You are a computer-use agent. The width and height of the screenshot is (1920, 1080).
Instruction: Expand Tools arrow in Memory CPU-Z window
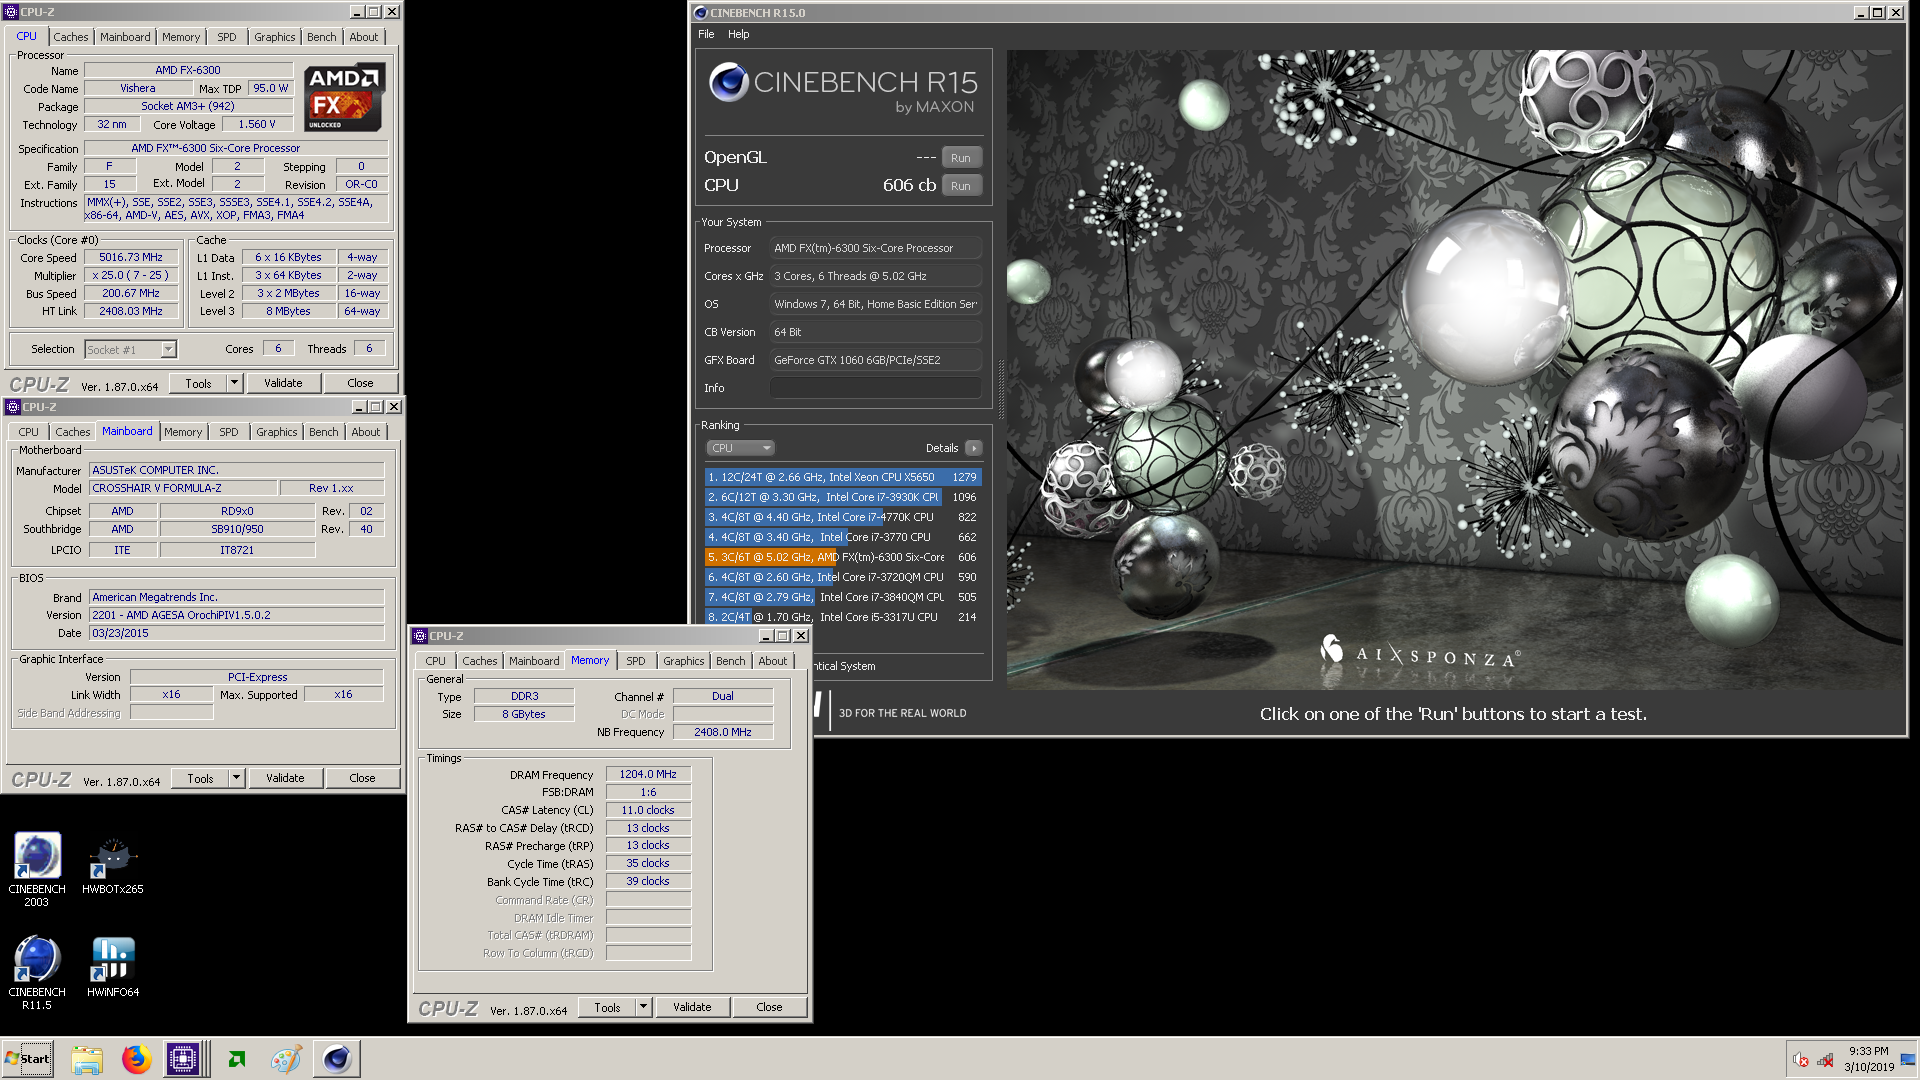(644, 1007)
